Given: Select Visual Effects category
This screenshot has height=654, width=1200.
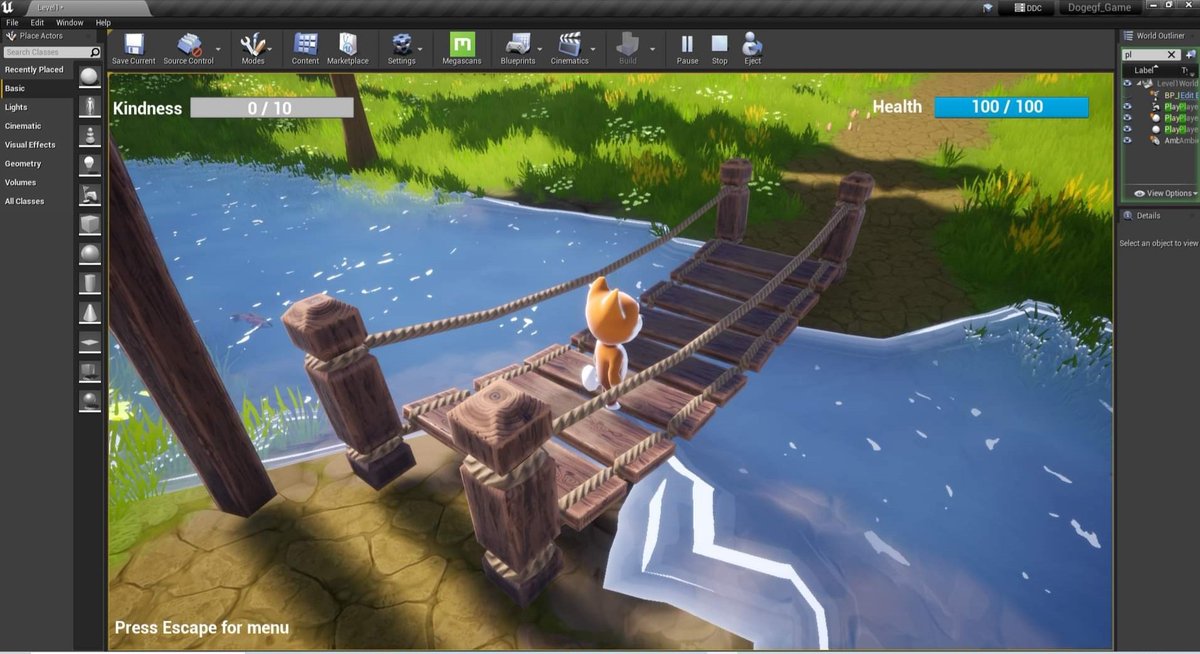Looking at the screenshot, I should (x=37, y=145).
